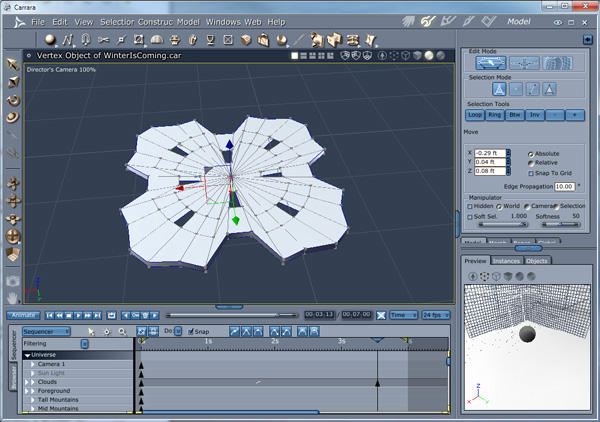600x422 pixels.
Task: Select the Relative radio button
Action: click(530, 163)
